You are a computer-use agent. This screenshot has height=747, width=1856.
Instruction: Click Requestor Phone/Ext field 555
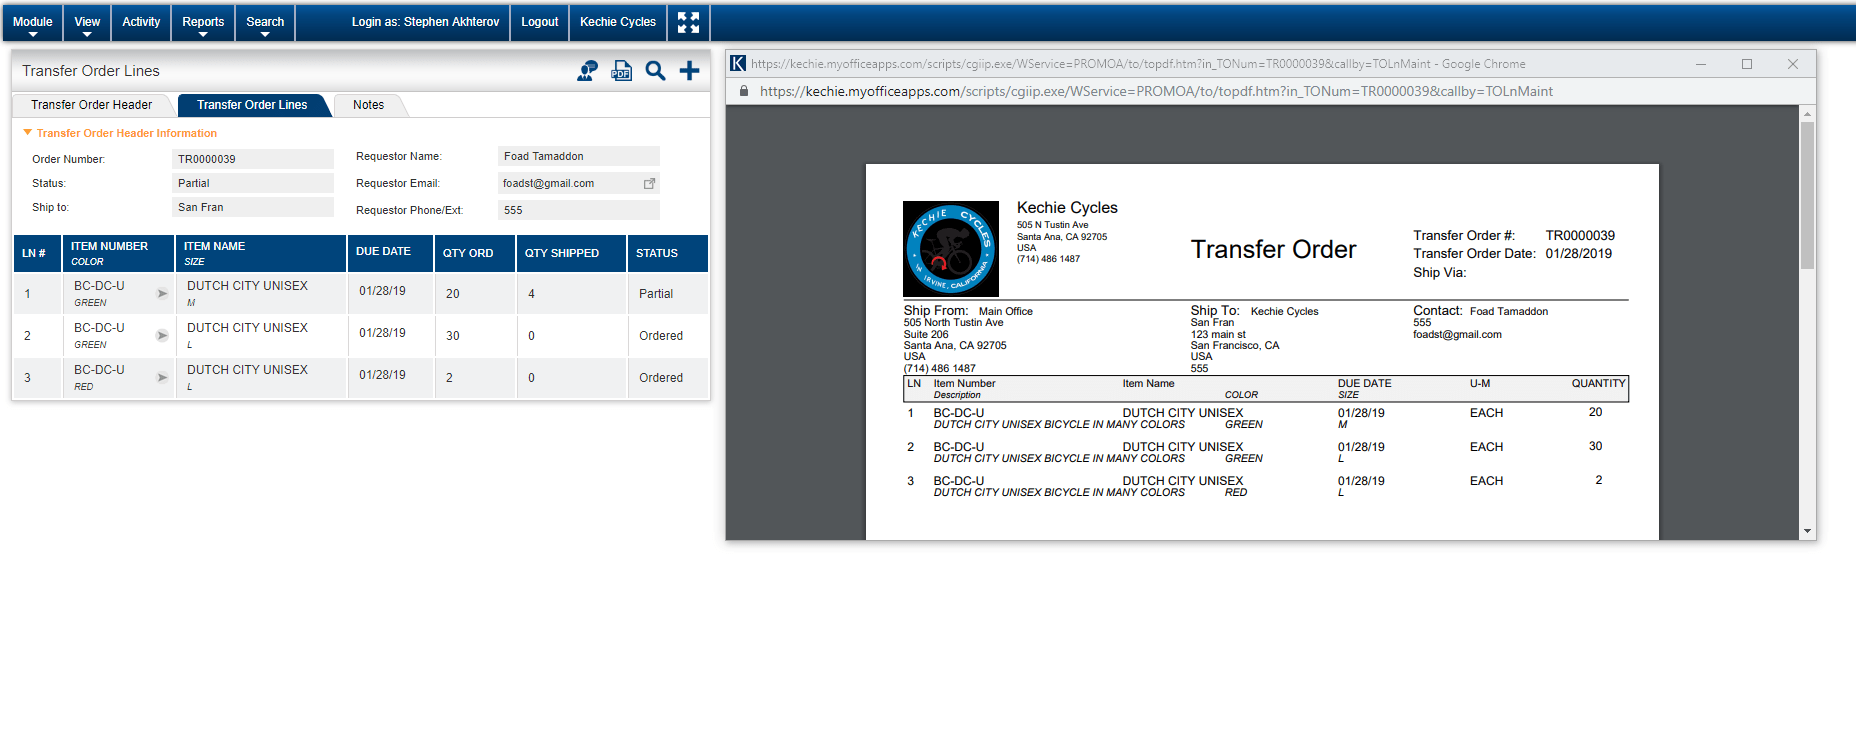579,210
